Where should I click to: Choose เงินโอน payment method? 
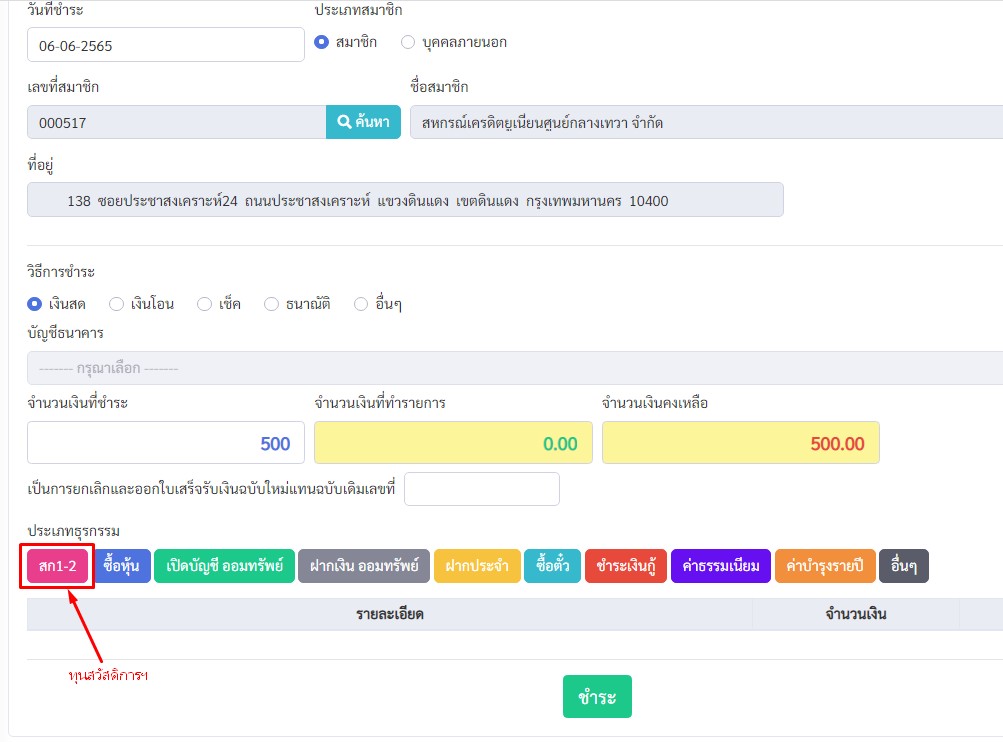point(116,304)
